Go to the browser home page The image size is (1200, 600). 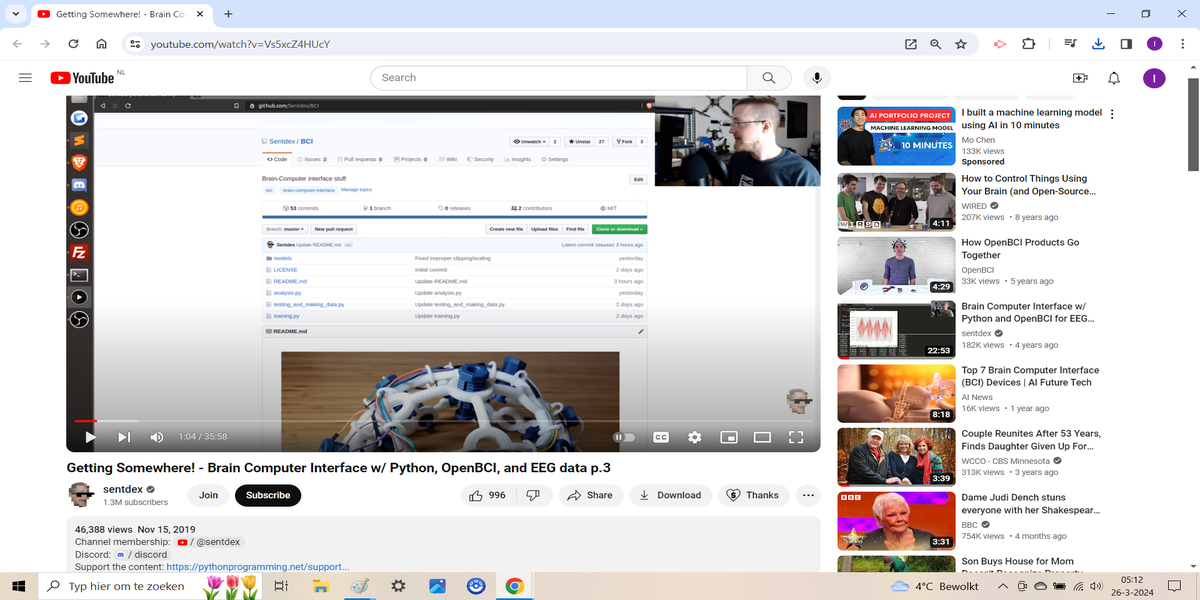[x=101, y=44]
